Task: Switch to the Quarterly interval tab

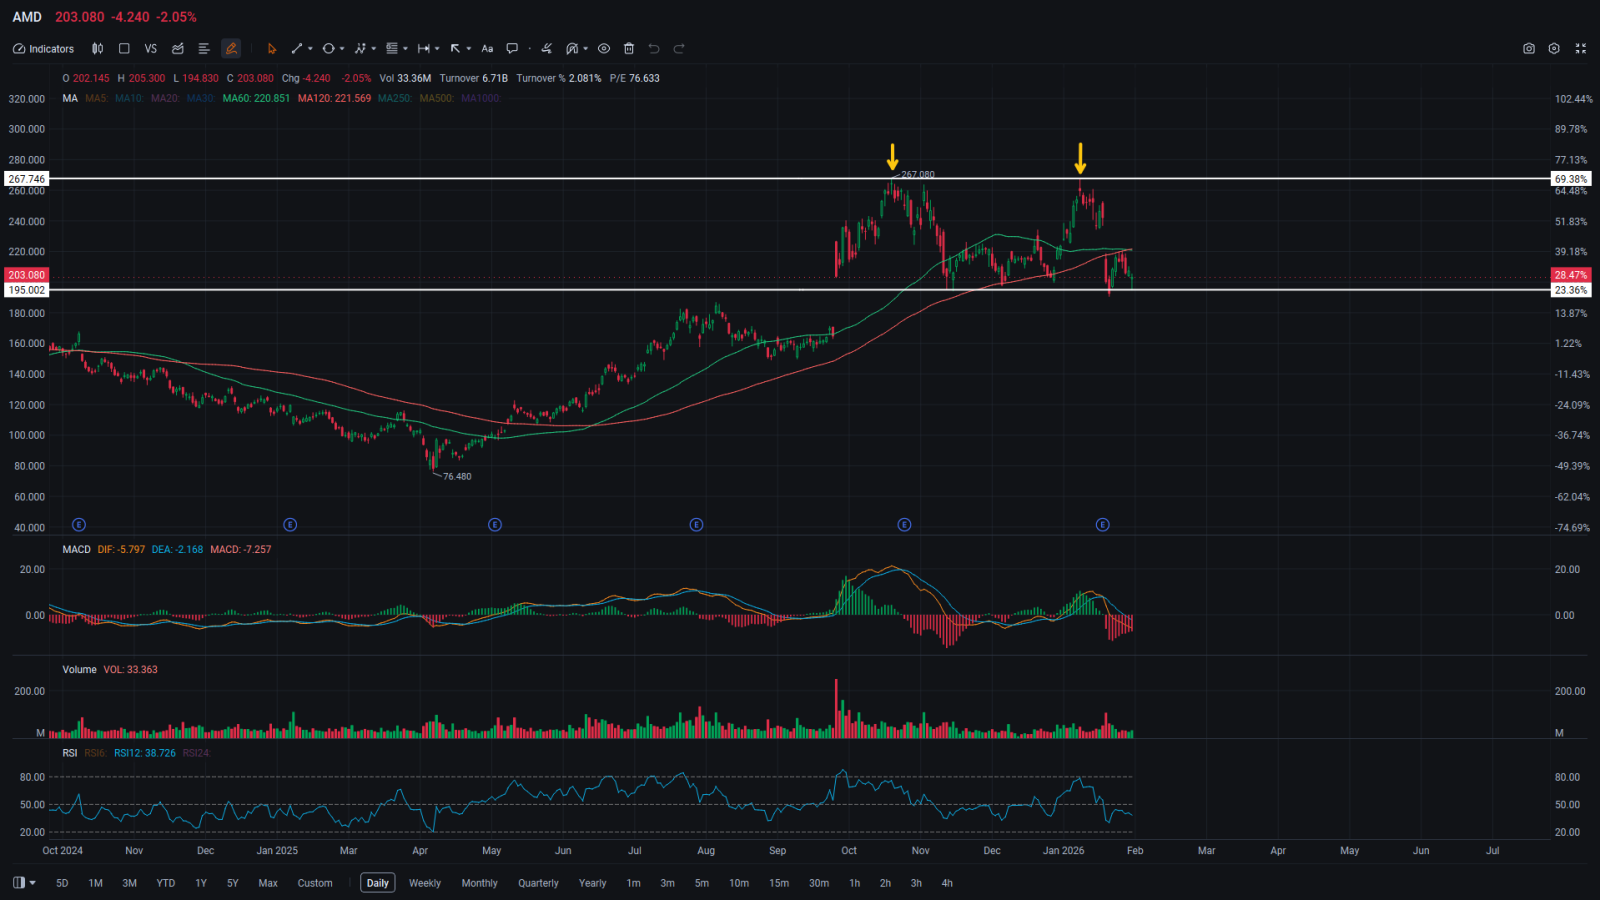Action: [x=538, y=883]
